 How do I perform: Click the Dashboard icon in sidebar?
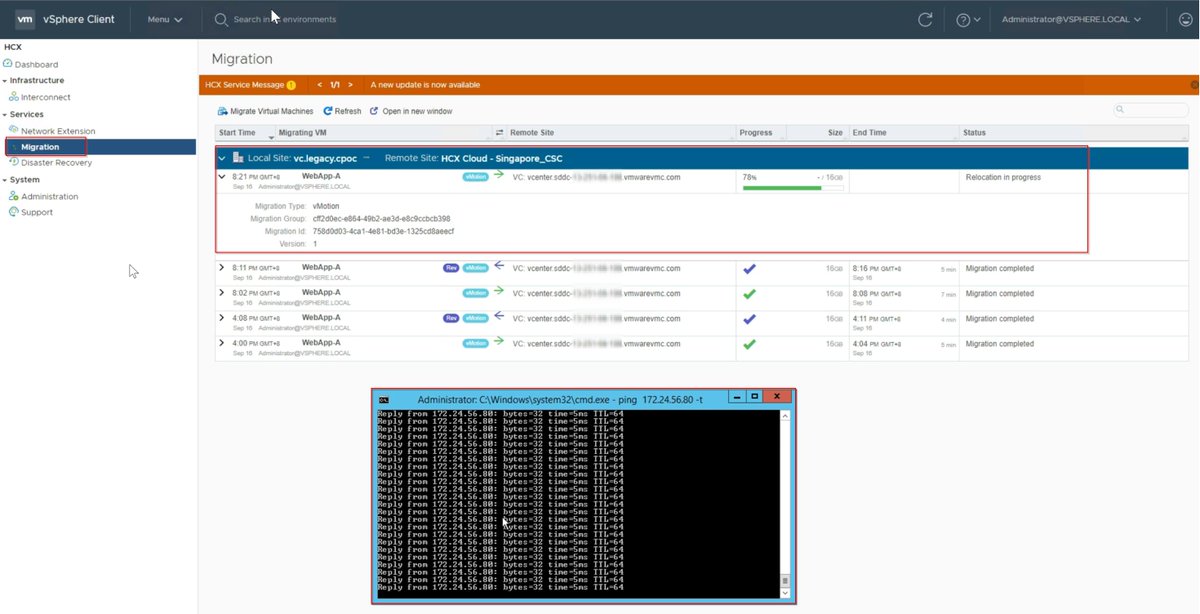8,63
